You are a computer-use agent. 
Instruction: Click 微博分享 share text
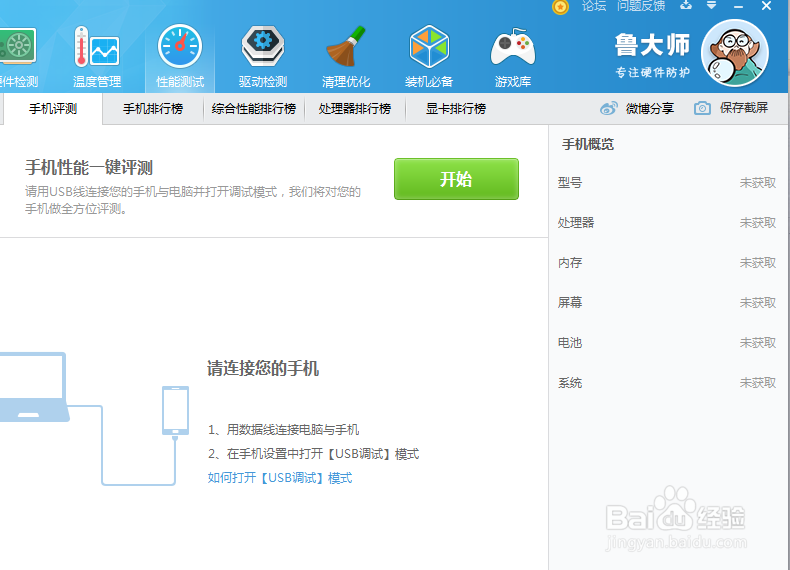click(649, 108)
